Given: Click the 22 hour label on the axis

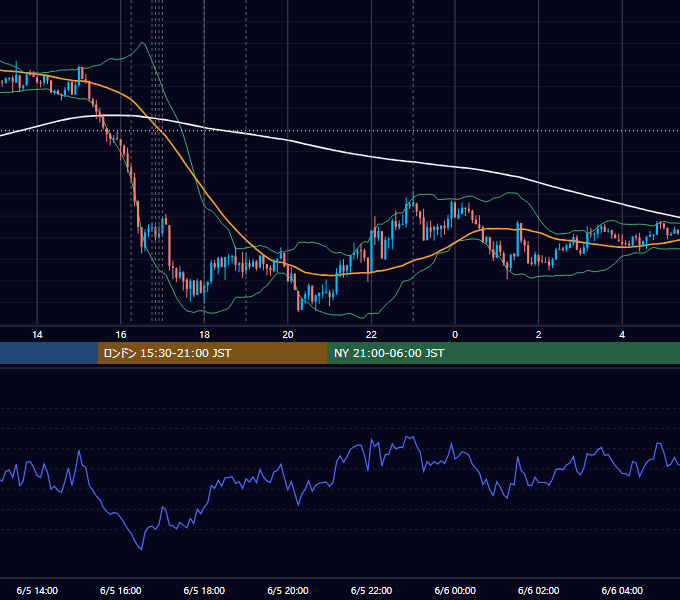Looking at the screenshot, I should (x=371, y=335).
